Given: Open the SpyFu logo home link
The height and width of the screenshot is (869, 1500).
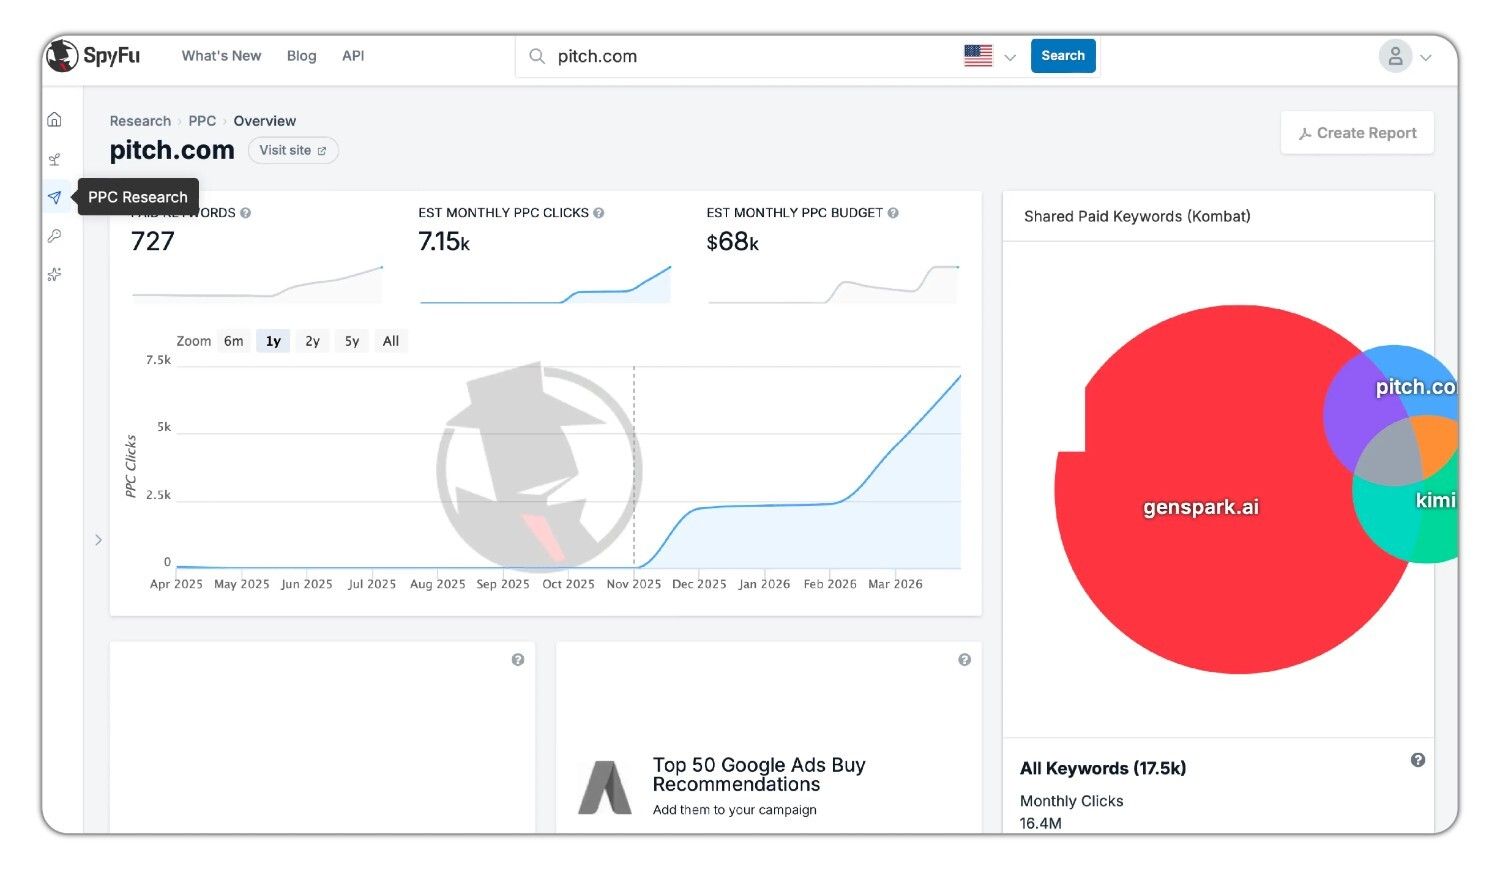Looking at the screenshot, I should tap(93, 56).
